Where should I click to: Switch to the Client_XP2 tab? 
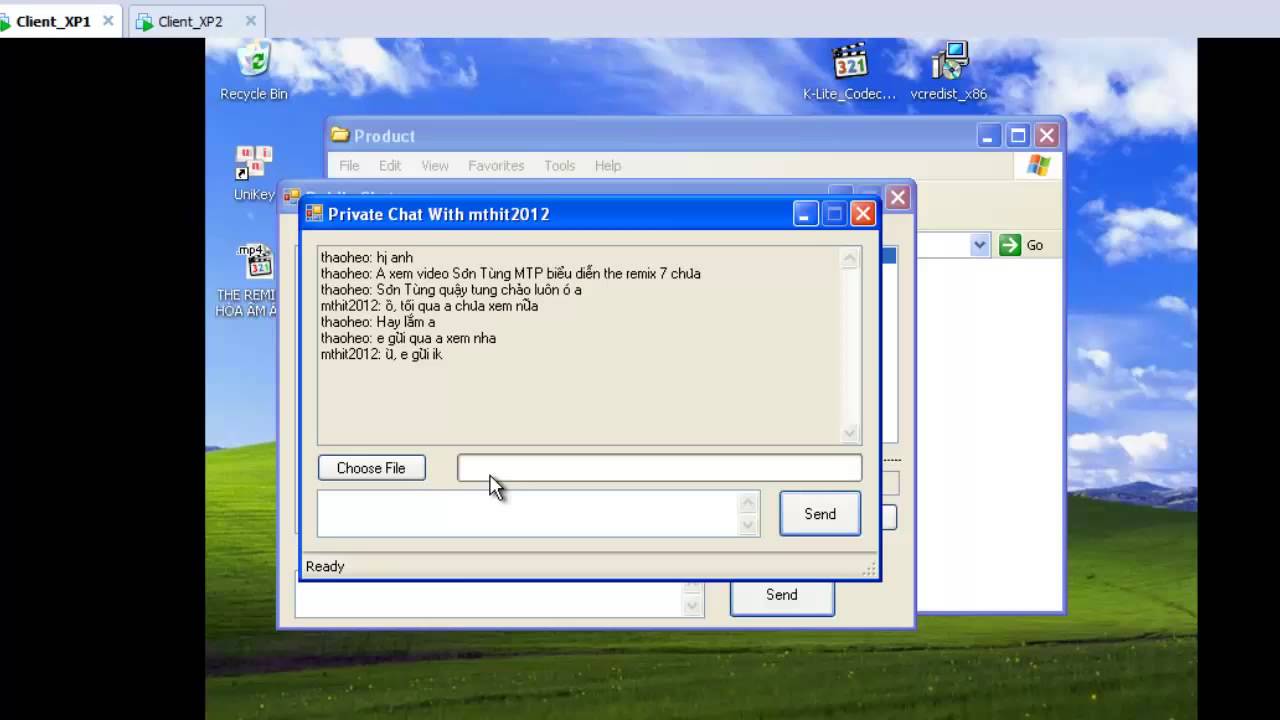pyautogui.click(x=190, y=21)
